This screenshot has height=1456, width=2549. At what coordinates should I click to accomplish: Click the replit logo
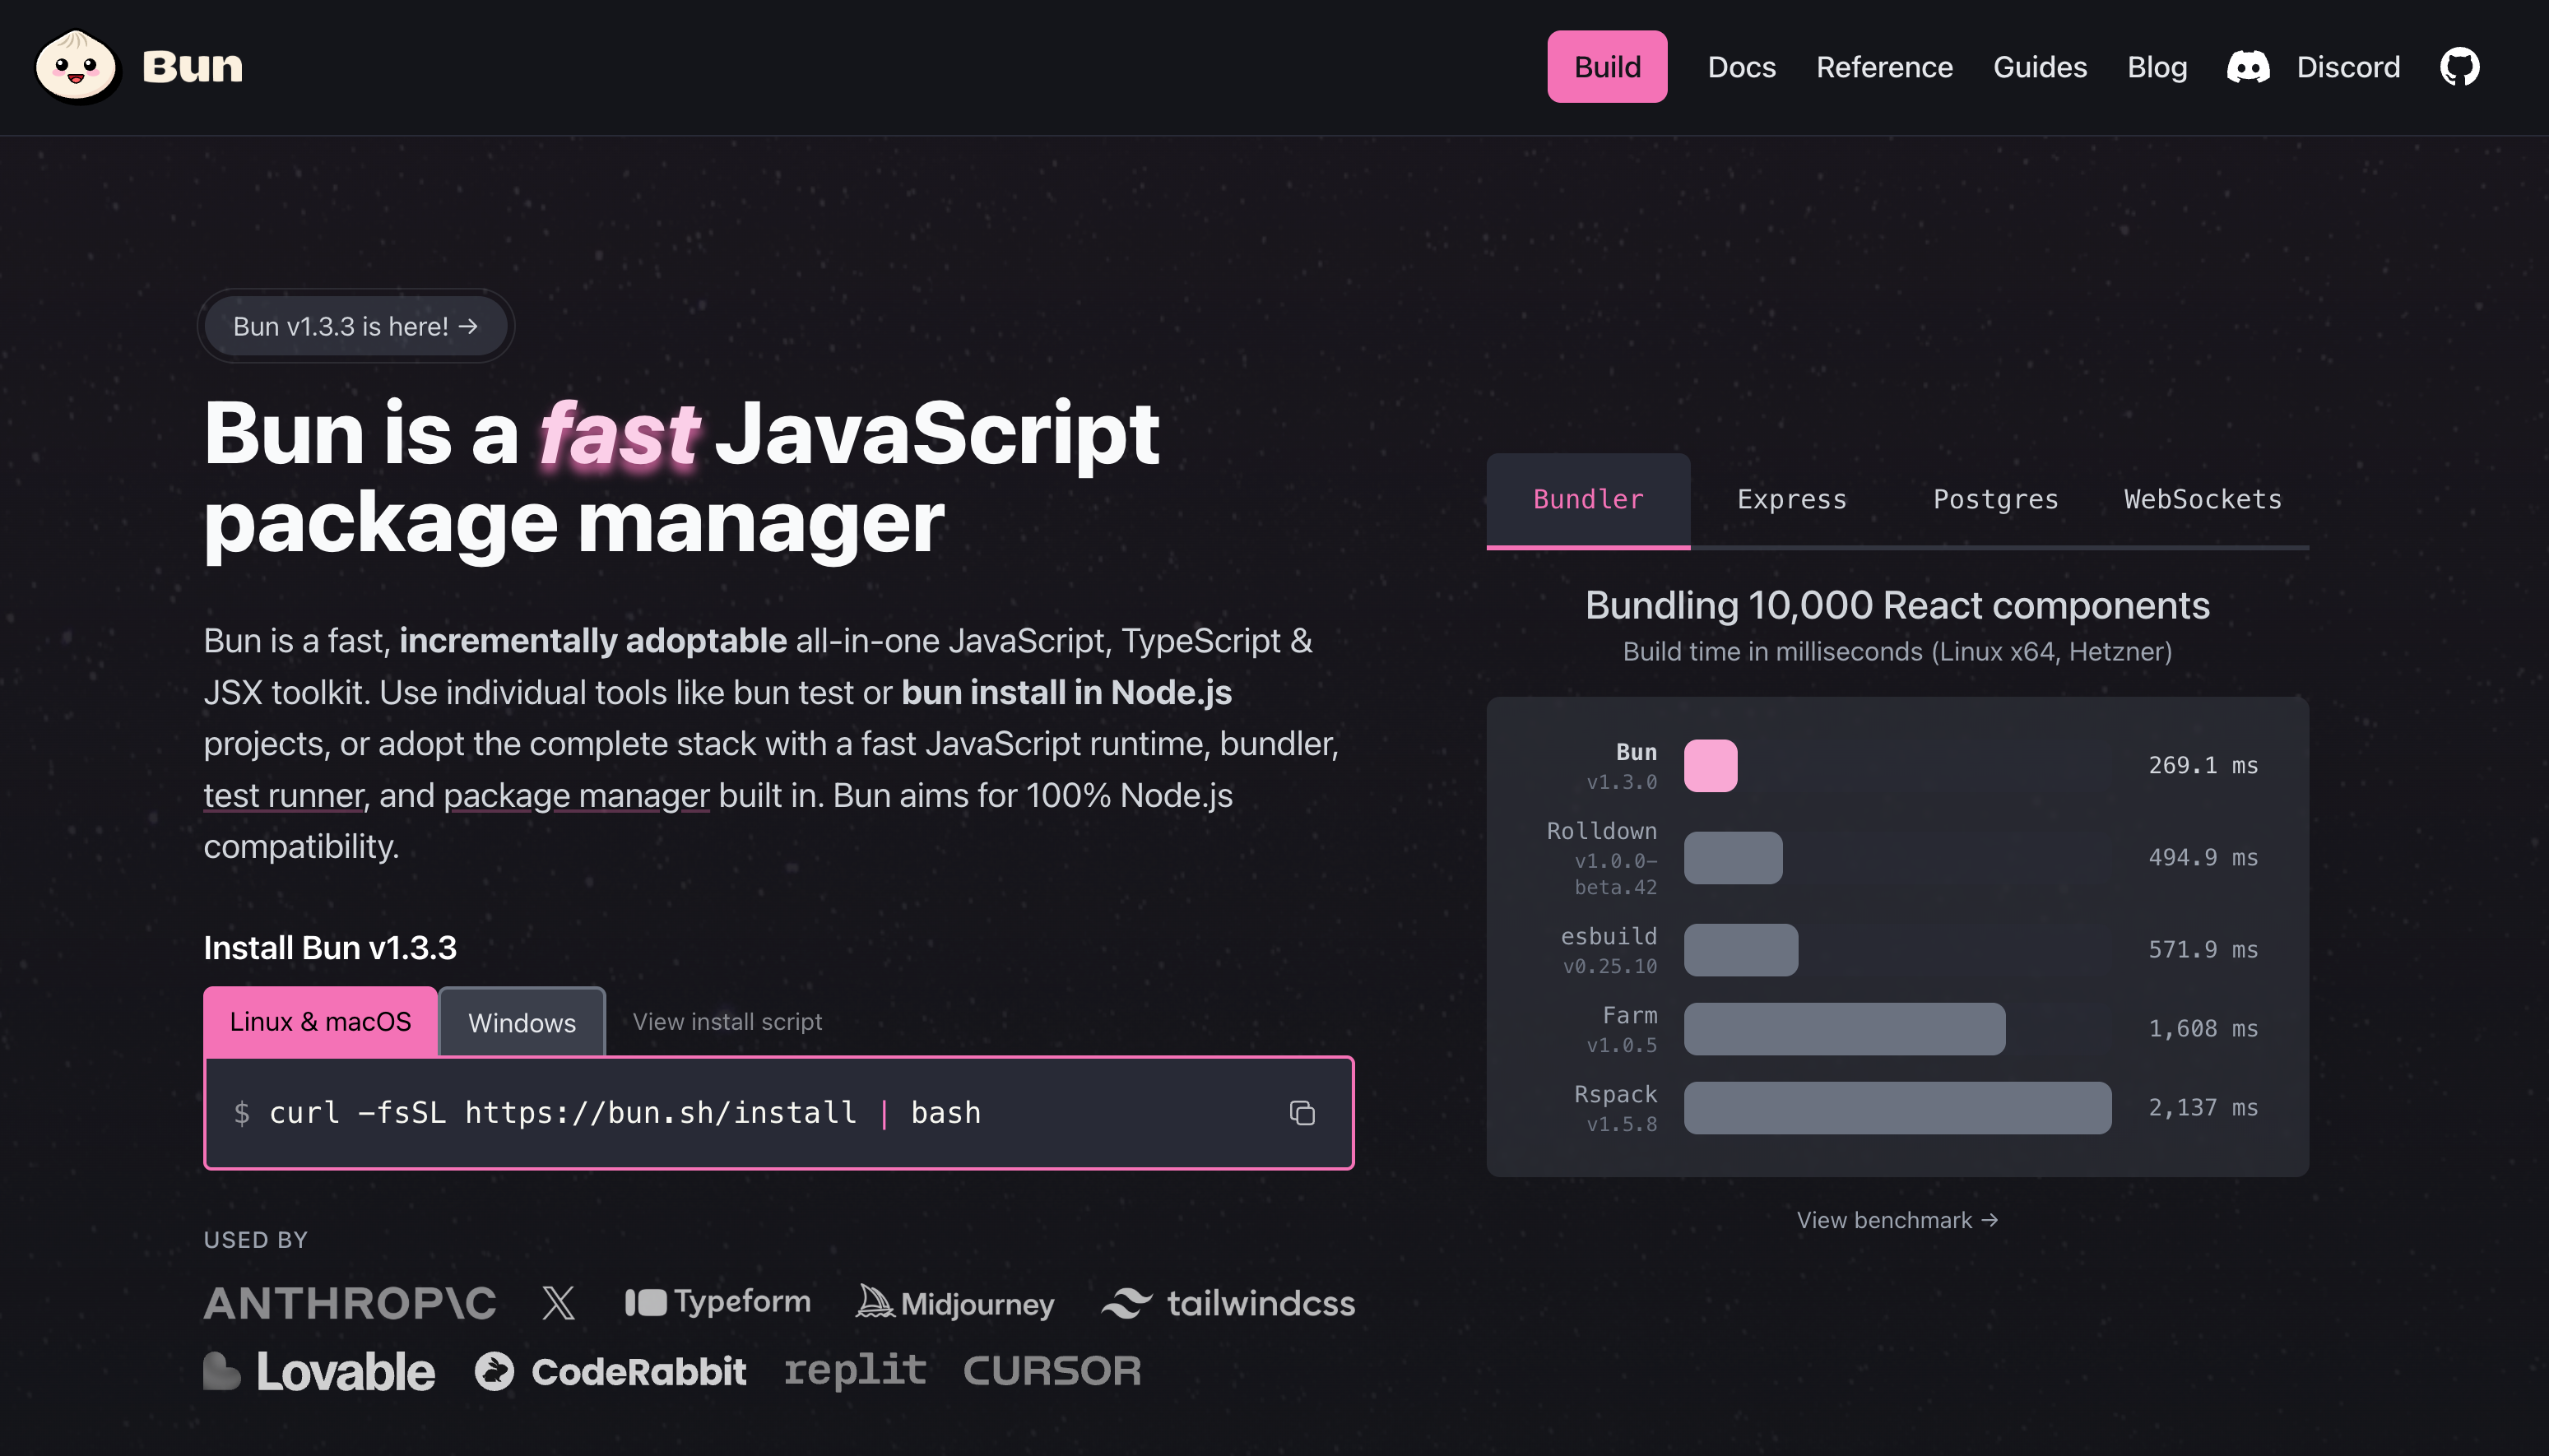tap(855, 1370)
